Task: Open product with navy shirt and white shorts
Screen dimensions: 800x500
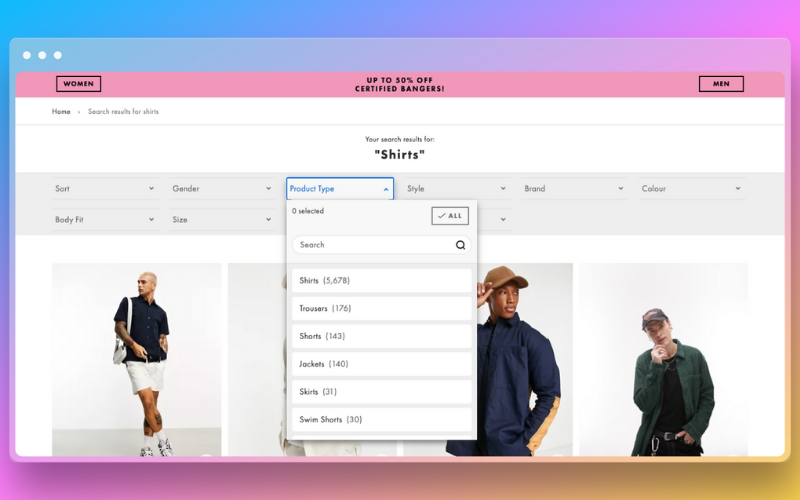Action: tap(137, 359)
